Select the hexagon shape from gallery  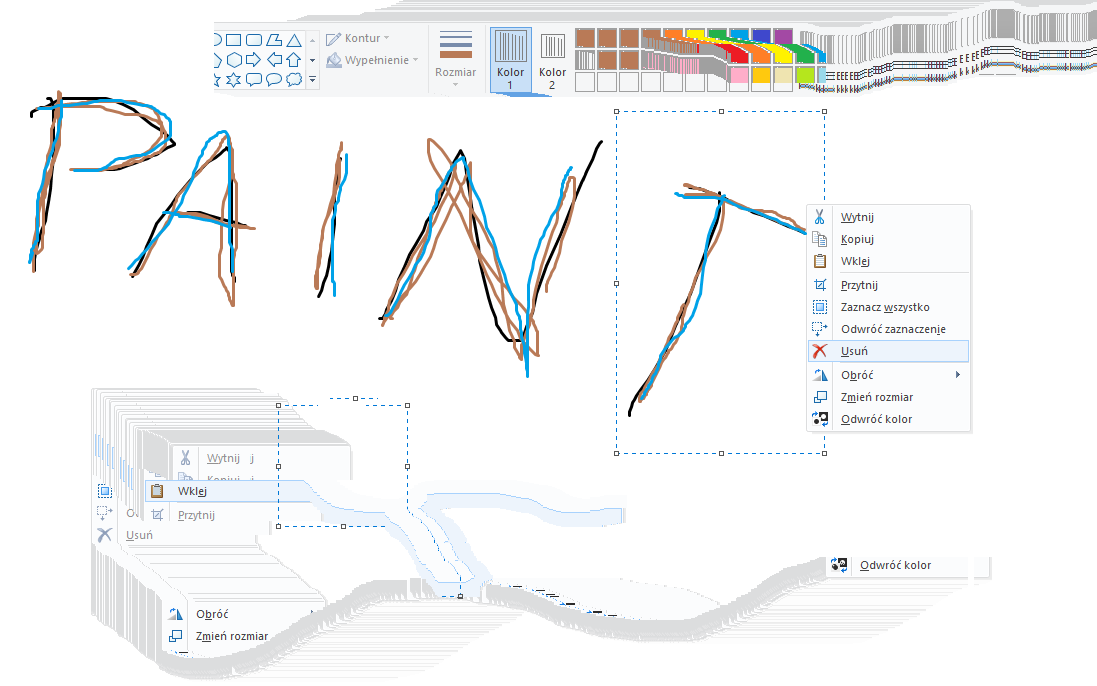point(233,60)
